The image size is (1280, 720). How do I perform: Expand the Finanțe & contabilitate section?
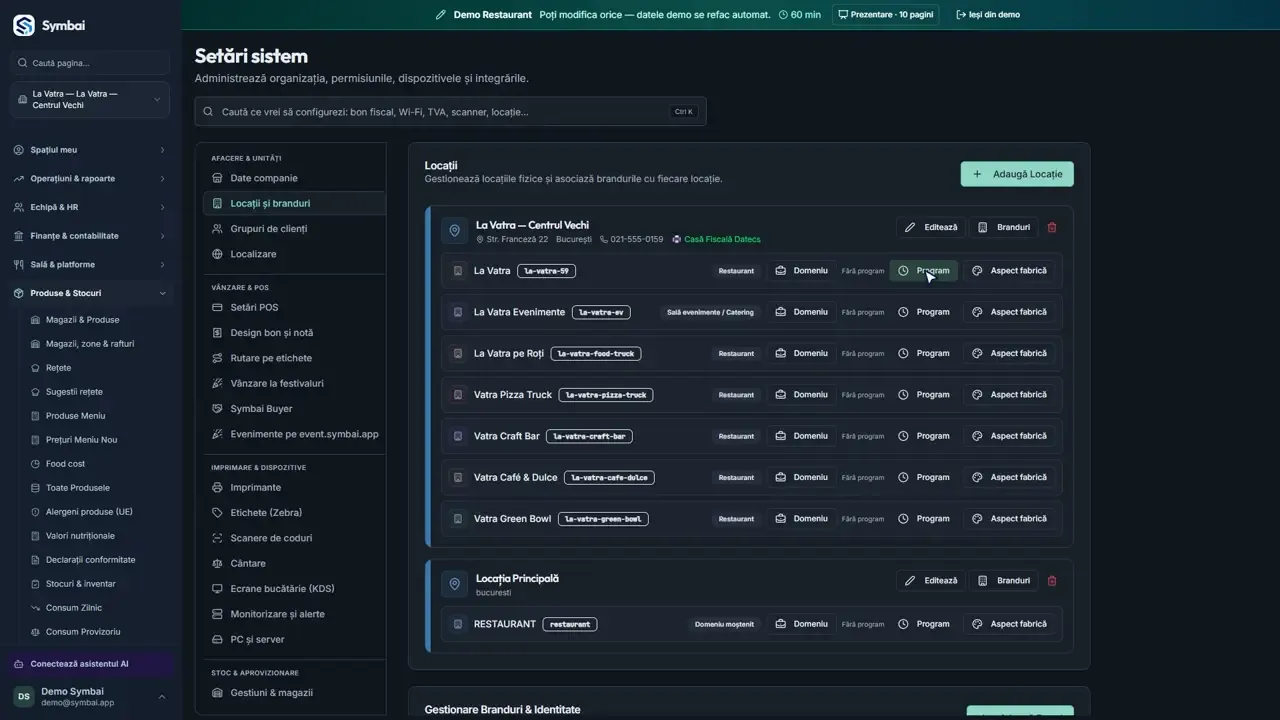[90, 236]
